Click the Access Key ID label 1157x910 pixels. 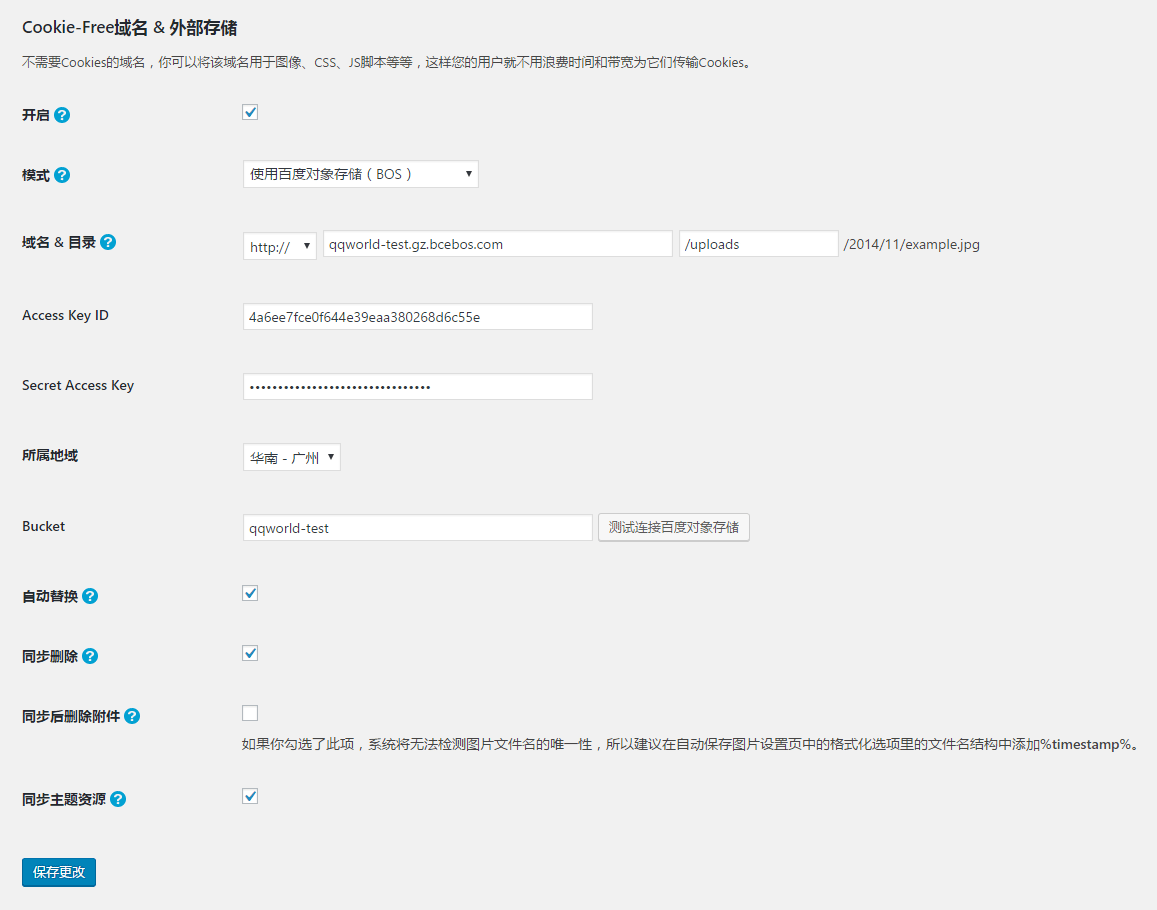point(65,315)
